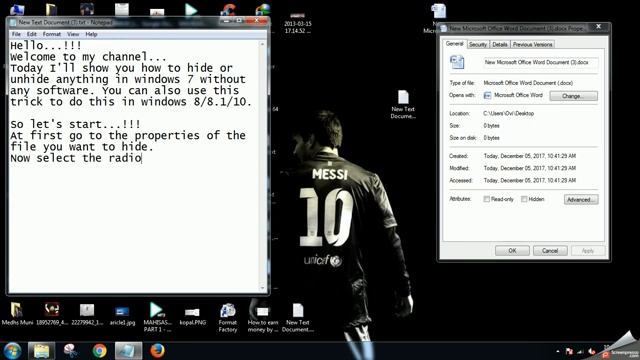The height and width of the screenshot is (360, 640).
Task: Click the volume speaker tray icon
Action: pos(591,351)
